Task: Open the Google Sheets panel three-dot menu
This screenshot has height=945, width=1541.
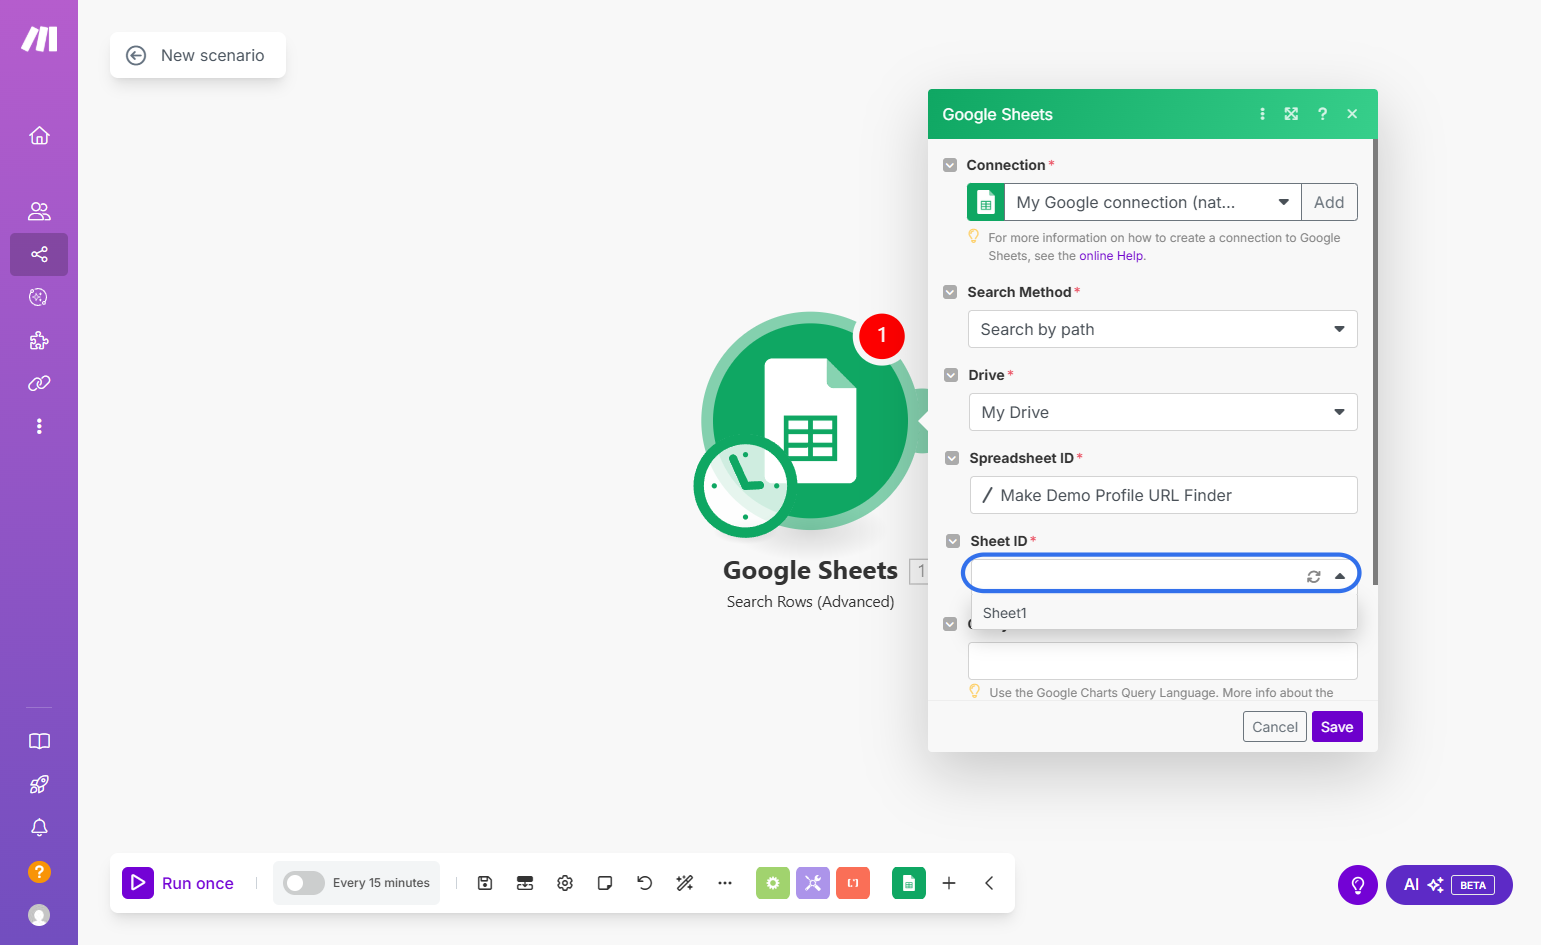Action: pos(1262,114)
